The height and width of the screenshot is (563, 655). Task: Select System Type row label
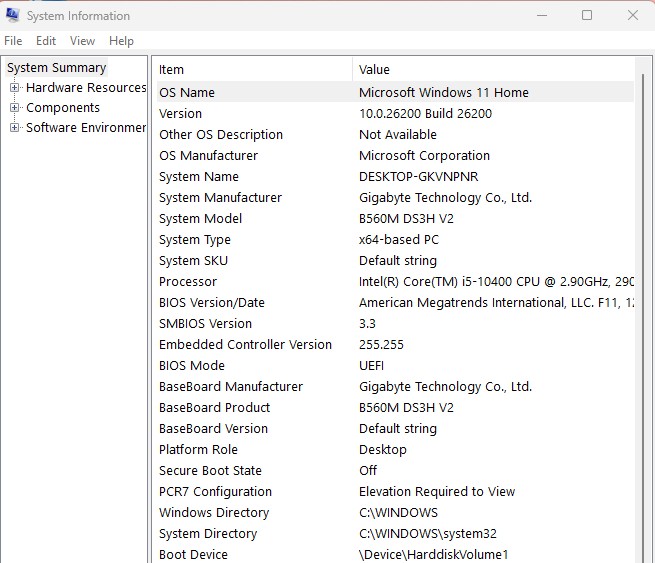[195, 240]
